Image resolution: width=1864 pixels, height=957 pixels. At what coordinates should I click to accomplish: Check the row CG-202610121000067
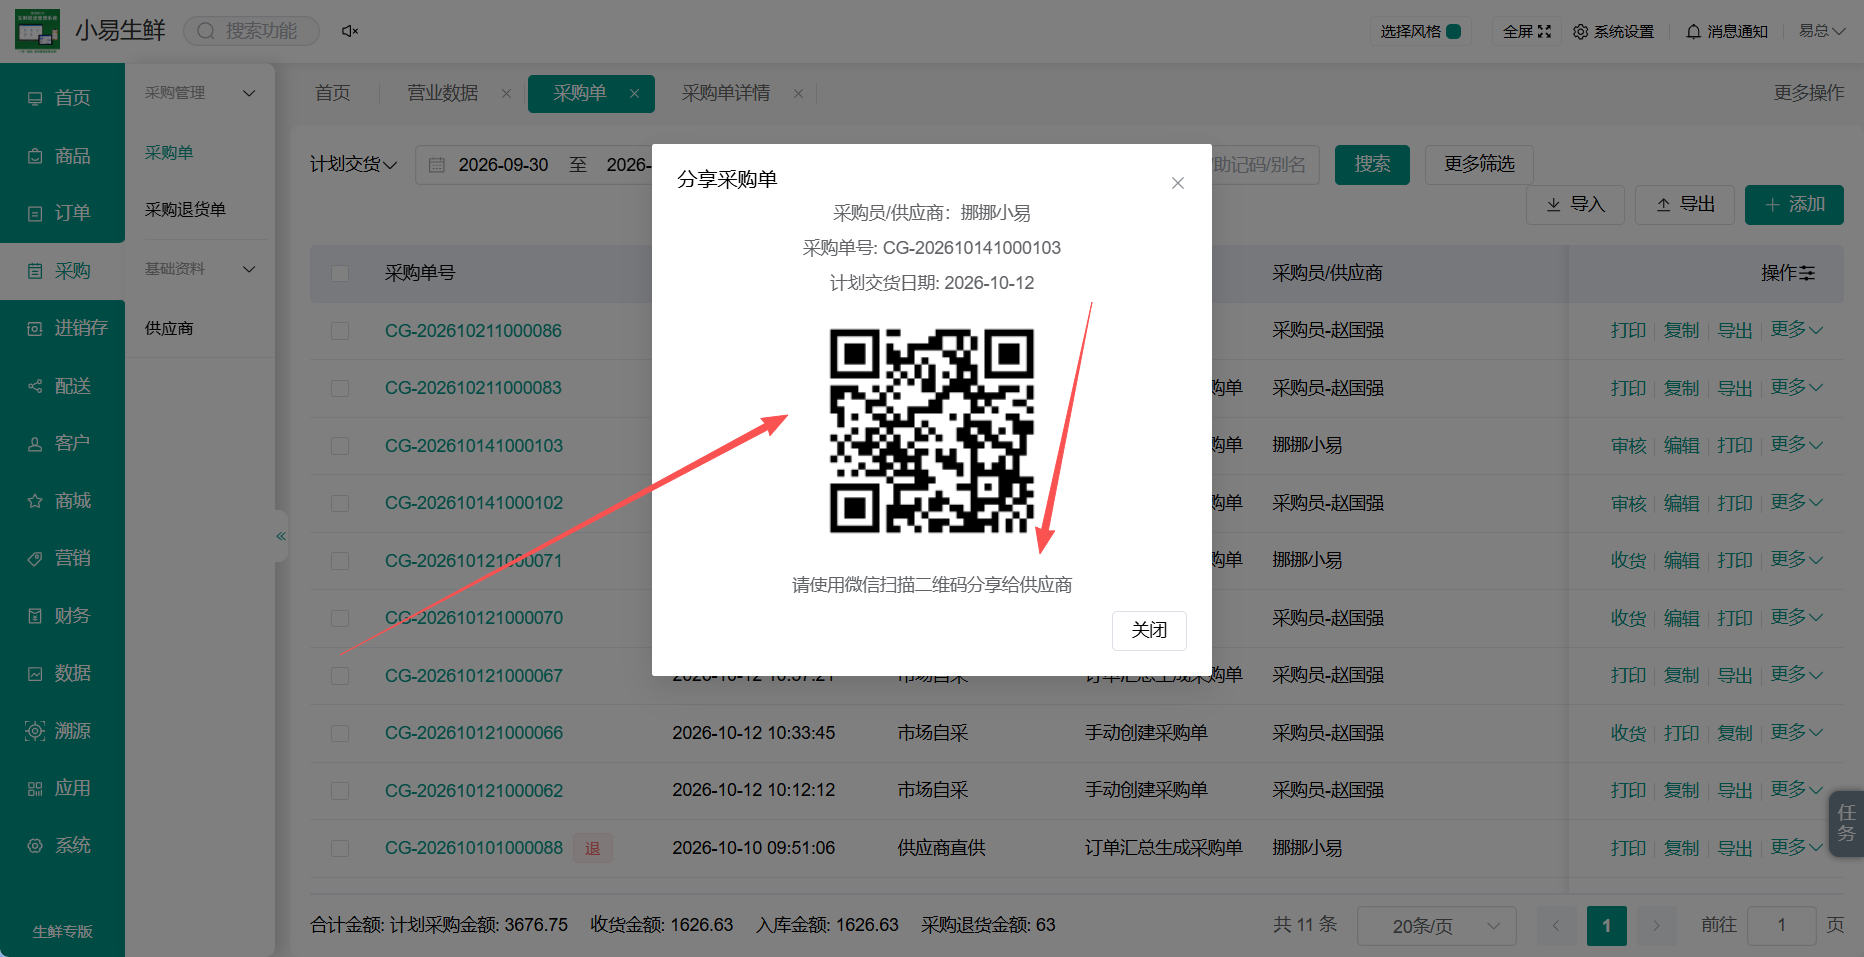point(340,676)
